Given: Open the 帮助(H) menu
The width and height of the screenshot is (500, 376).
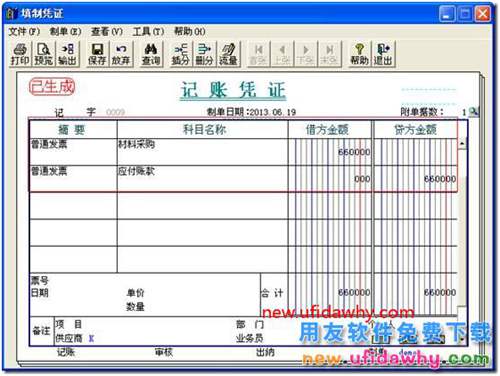Looking at the screenshot, I should pyautogui.click(x=190, y=31).
